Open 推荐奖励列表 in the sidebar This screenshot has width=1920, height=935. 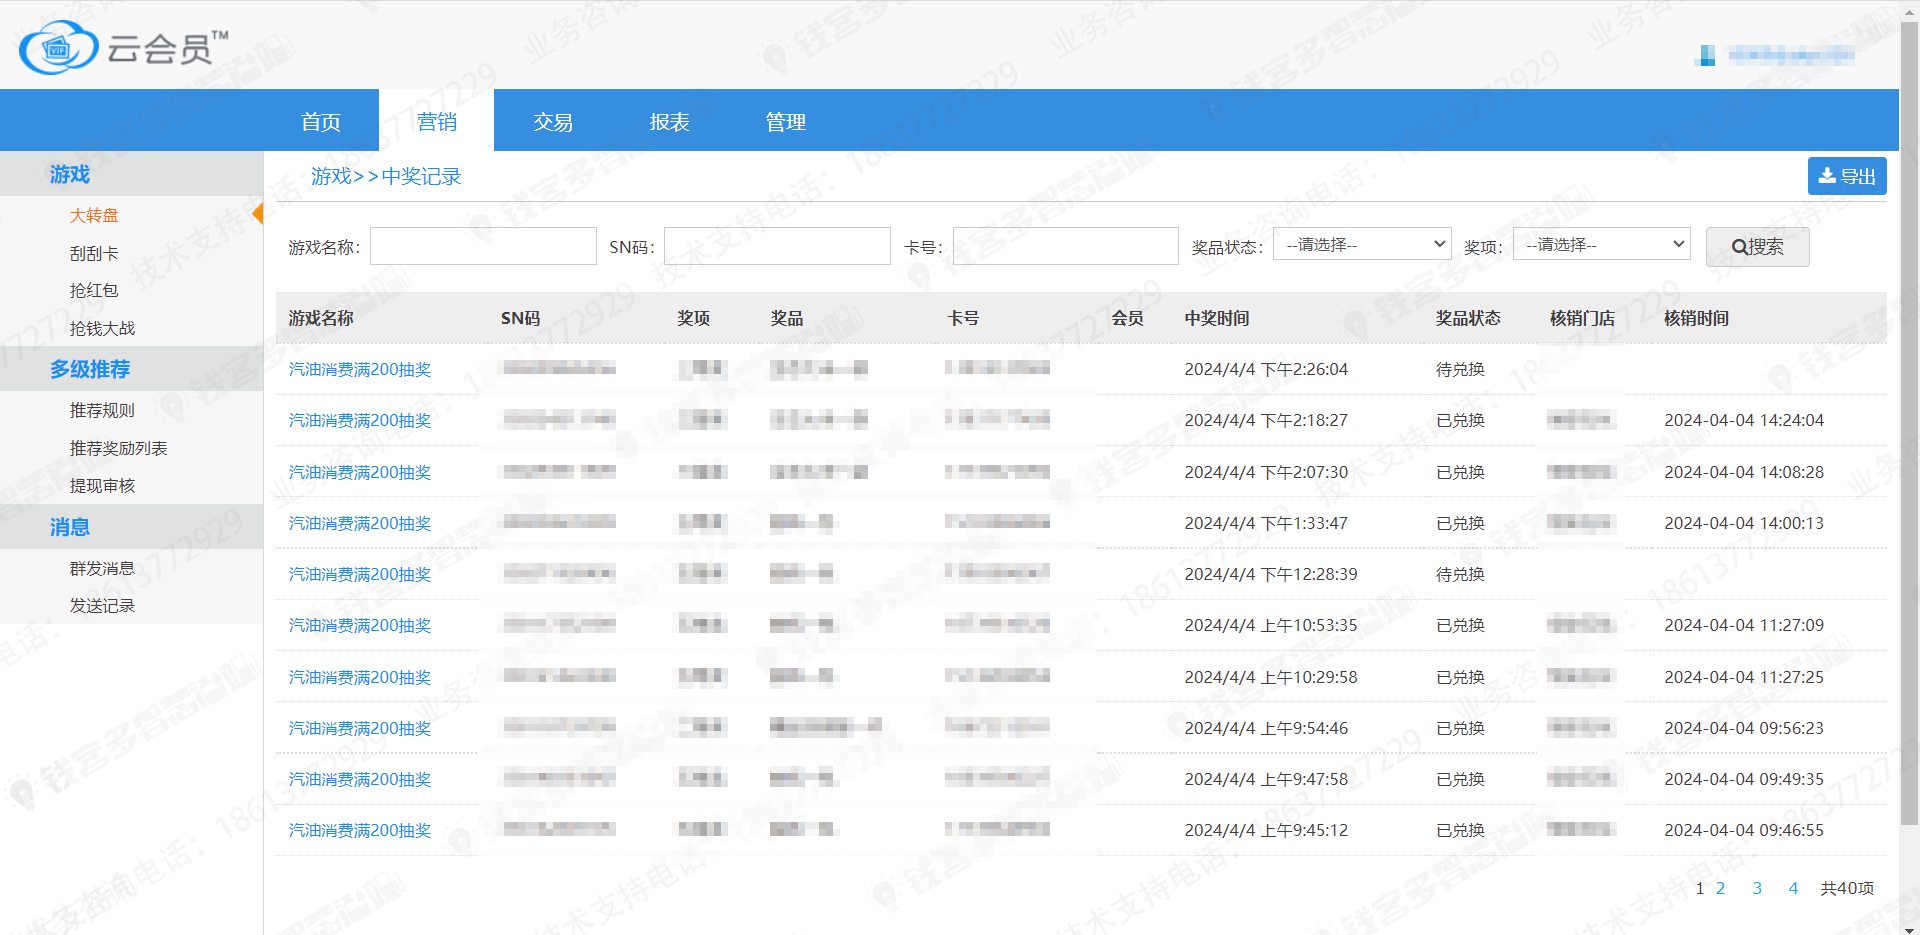[118, 449]
